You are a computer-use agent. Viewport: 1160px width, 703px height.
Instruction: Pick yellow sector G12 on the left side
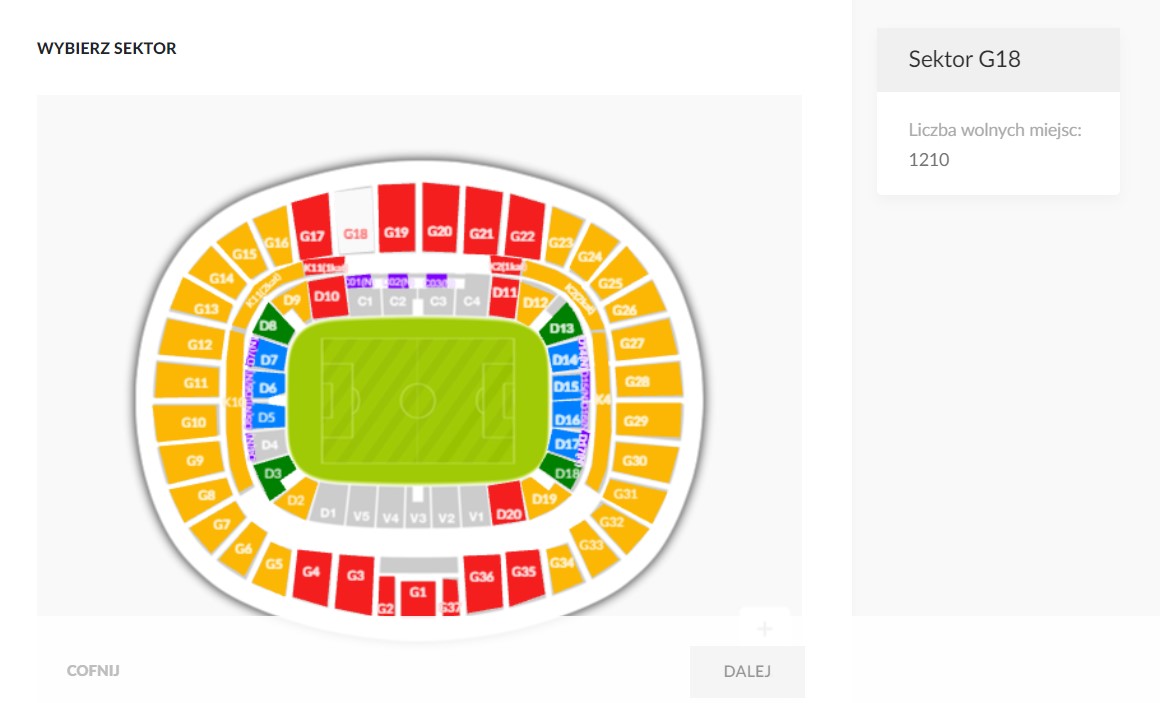[193, 341]
